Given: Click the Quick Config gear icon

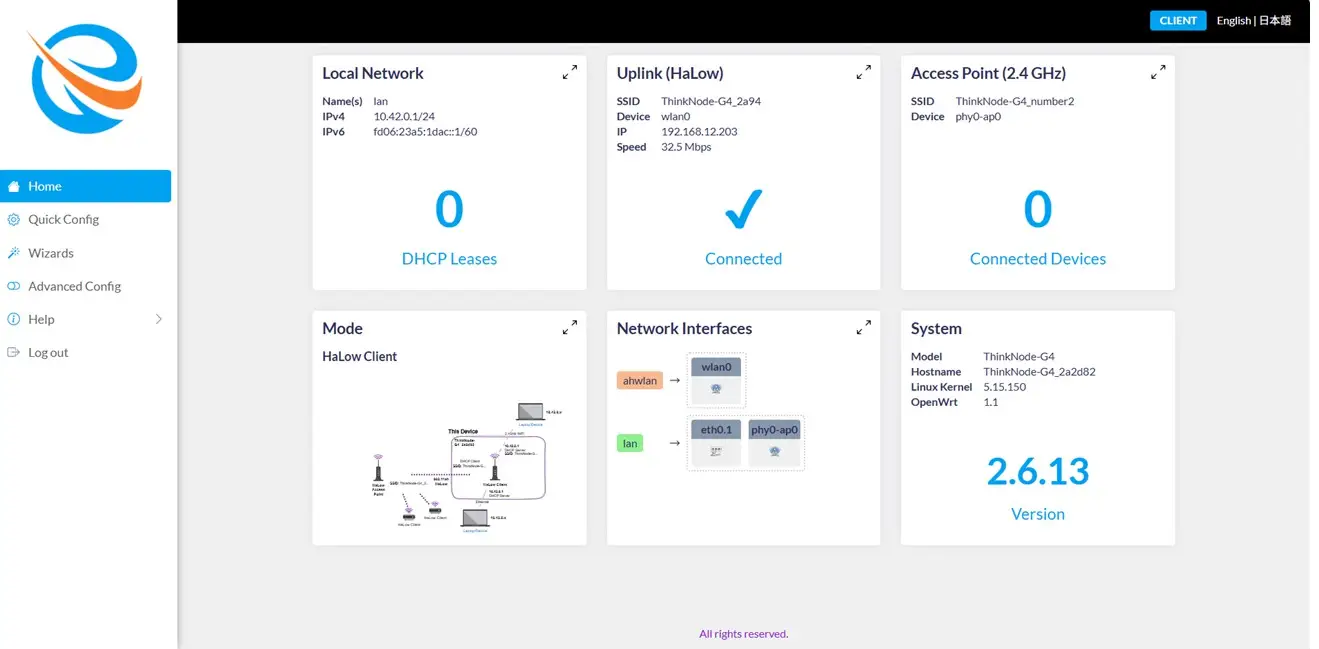Looking at the screenshot, I should [x=14, y=219].
